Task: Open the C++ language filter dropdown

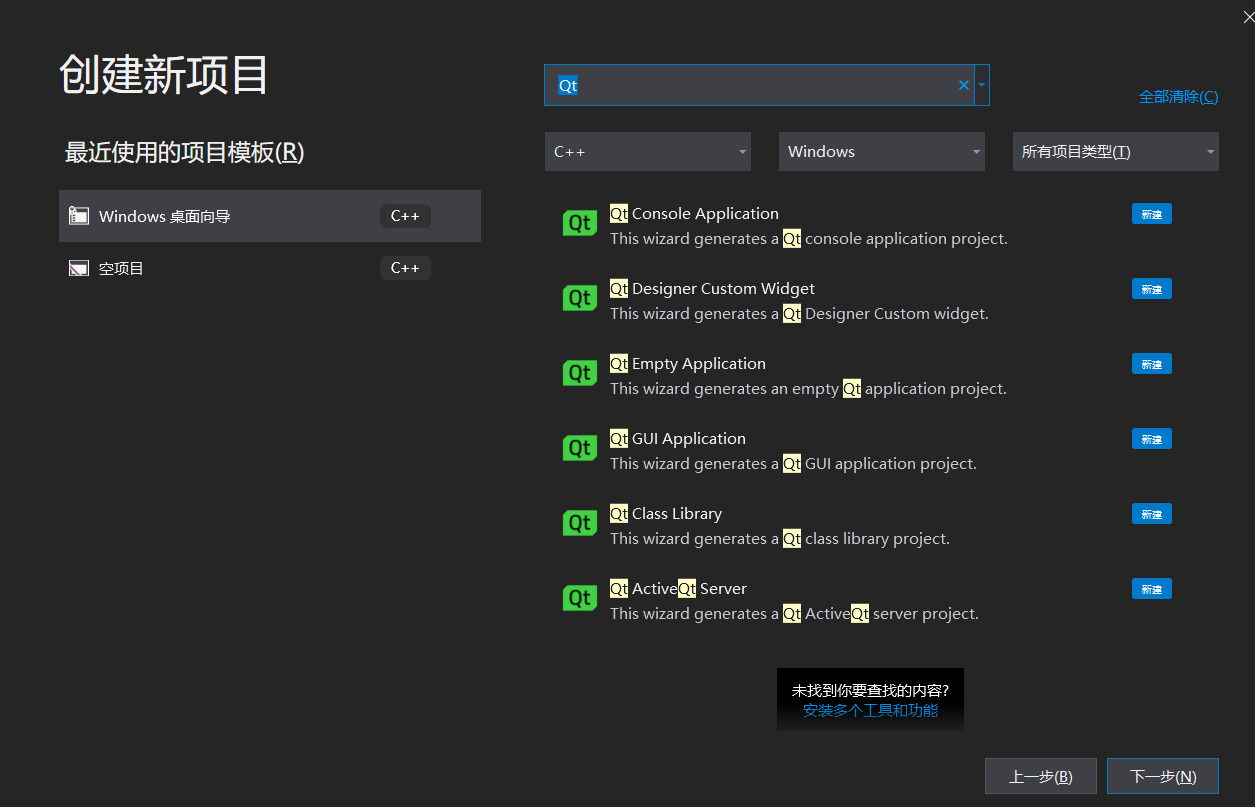Action: point(648,152)
